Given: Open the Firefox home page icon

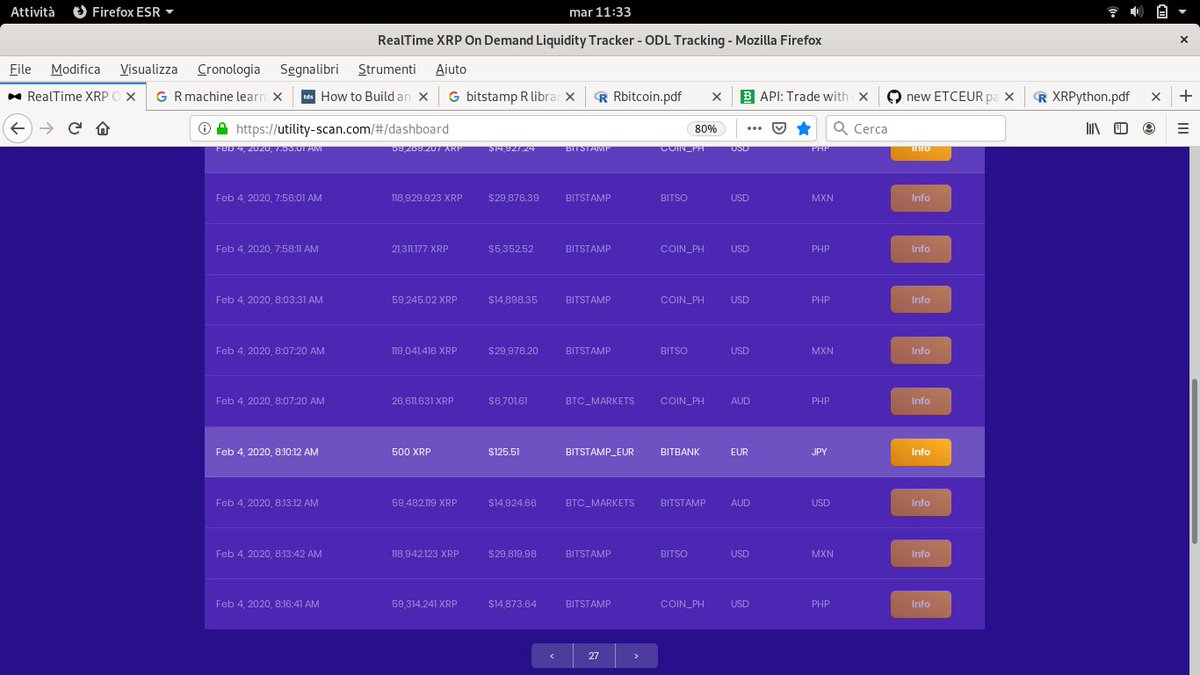Looking at the screenshot, I should click(102, 128).
